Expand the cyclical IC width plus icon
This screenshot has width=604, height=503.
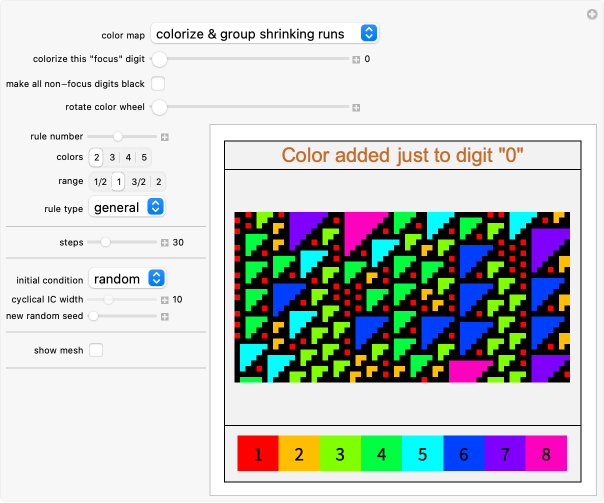[165, 299]
